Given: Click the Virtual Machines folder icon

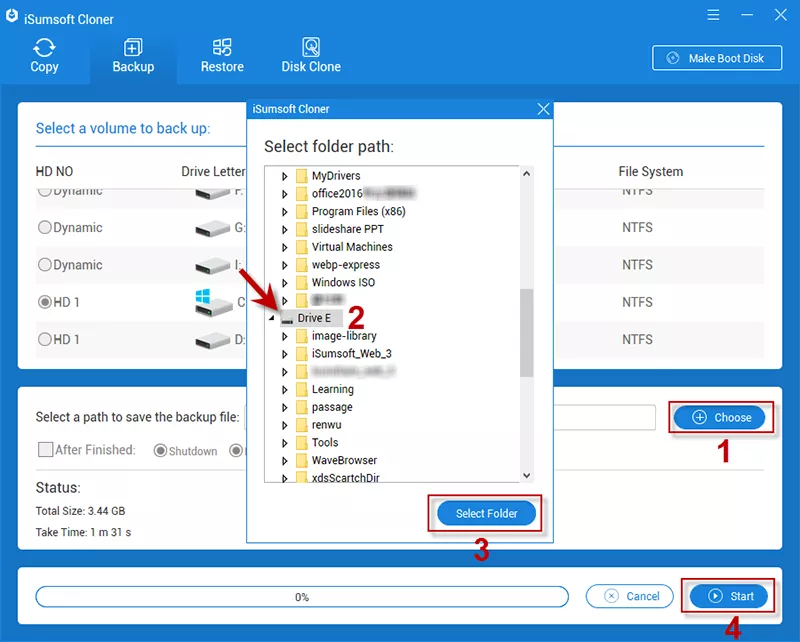Looking at the screenshot, I should click(x=301, y=247).
